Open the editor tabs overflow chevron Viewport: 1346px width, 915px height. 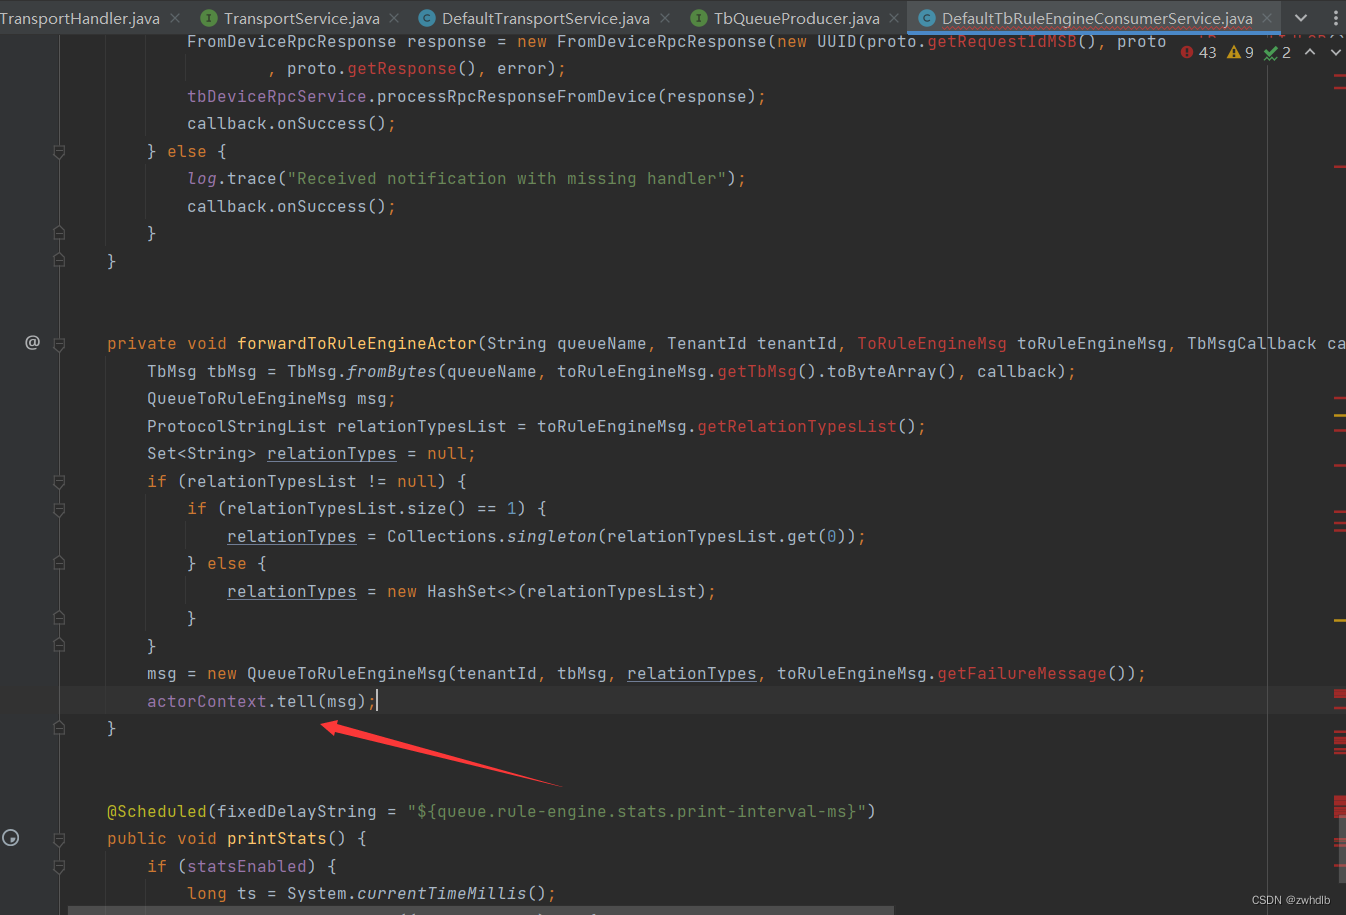point(1301,18)
